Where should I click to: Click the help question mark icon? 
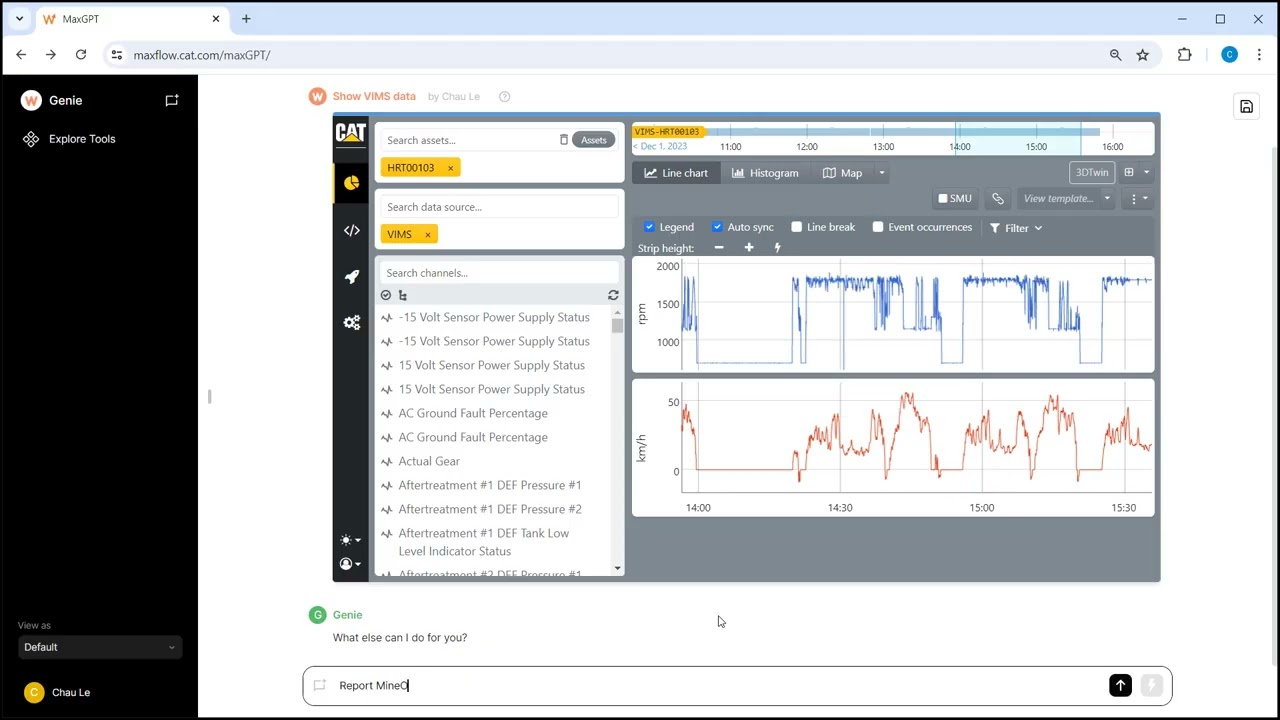[504, 97]
